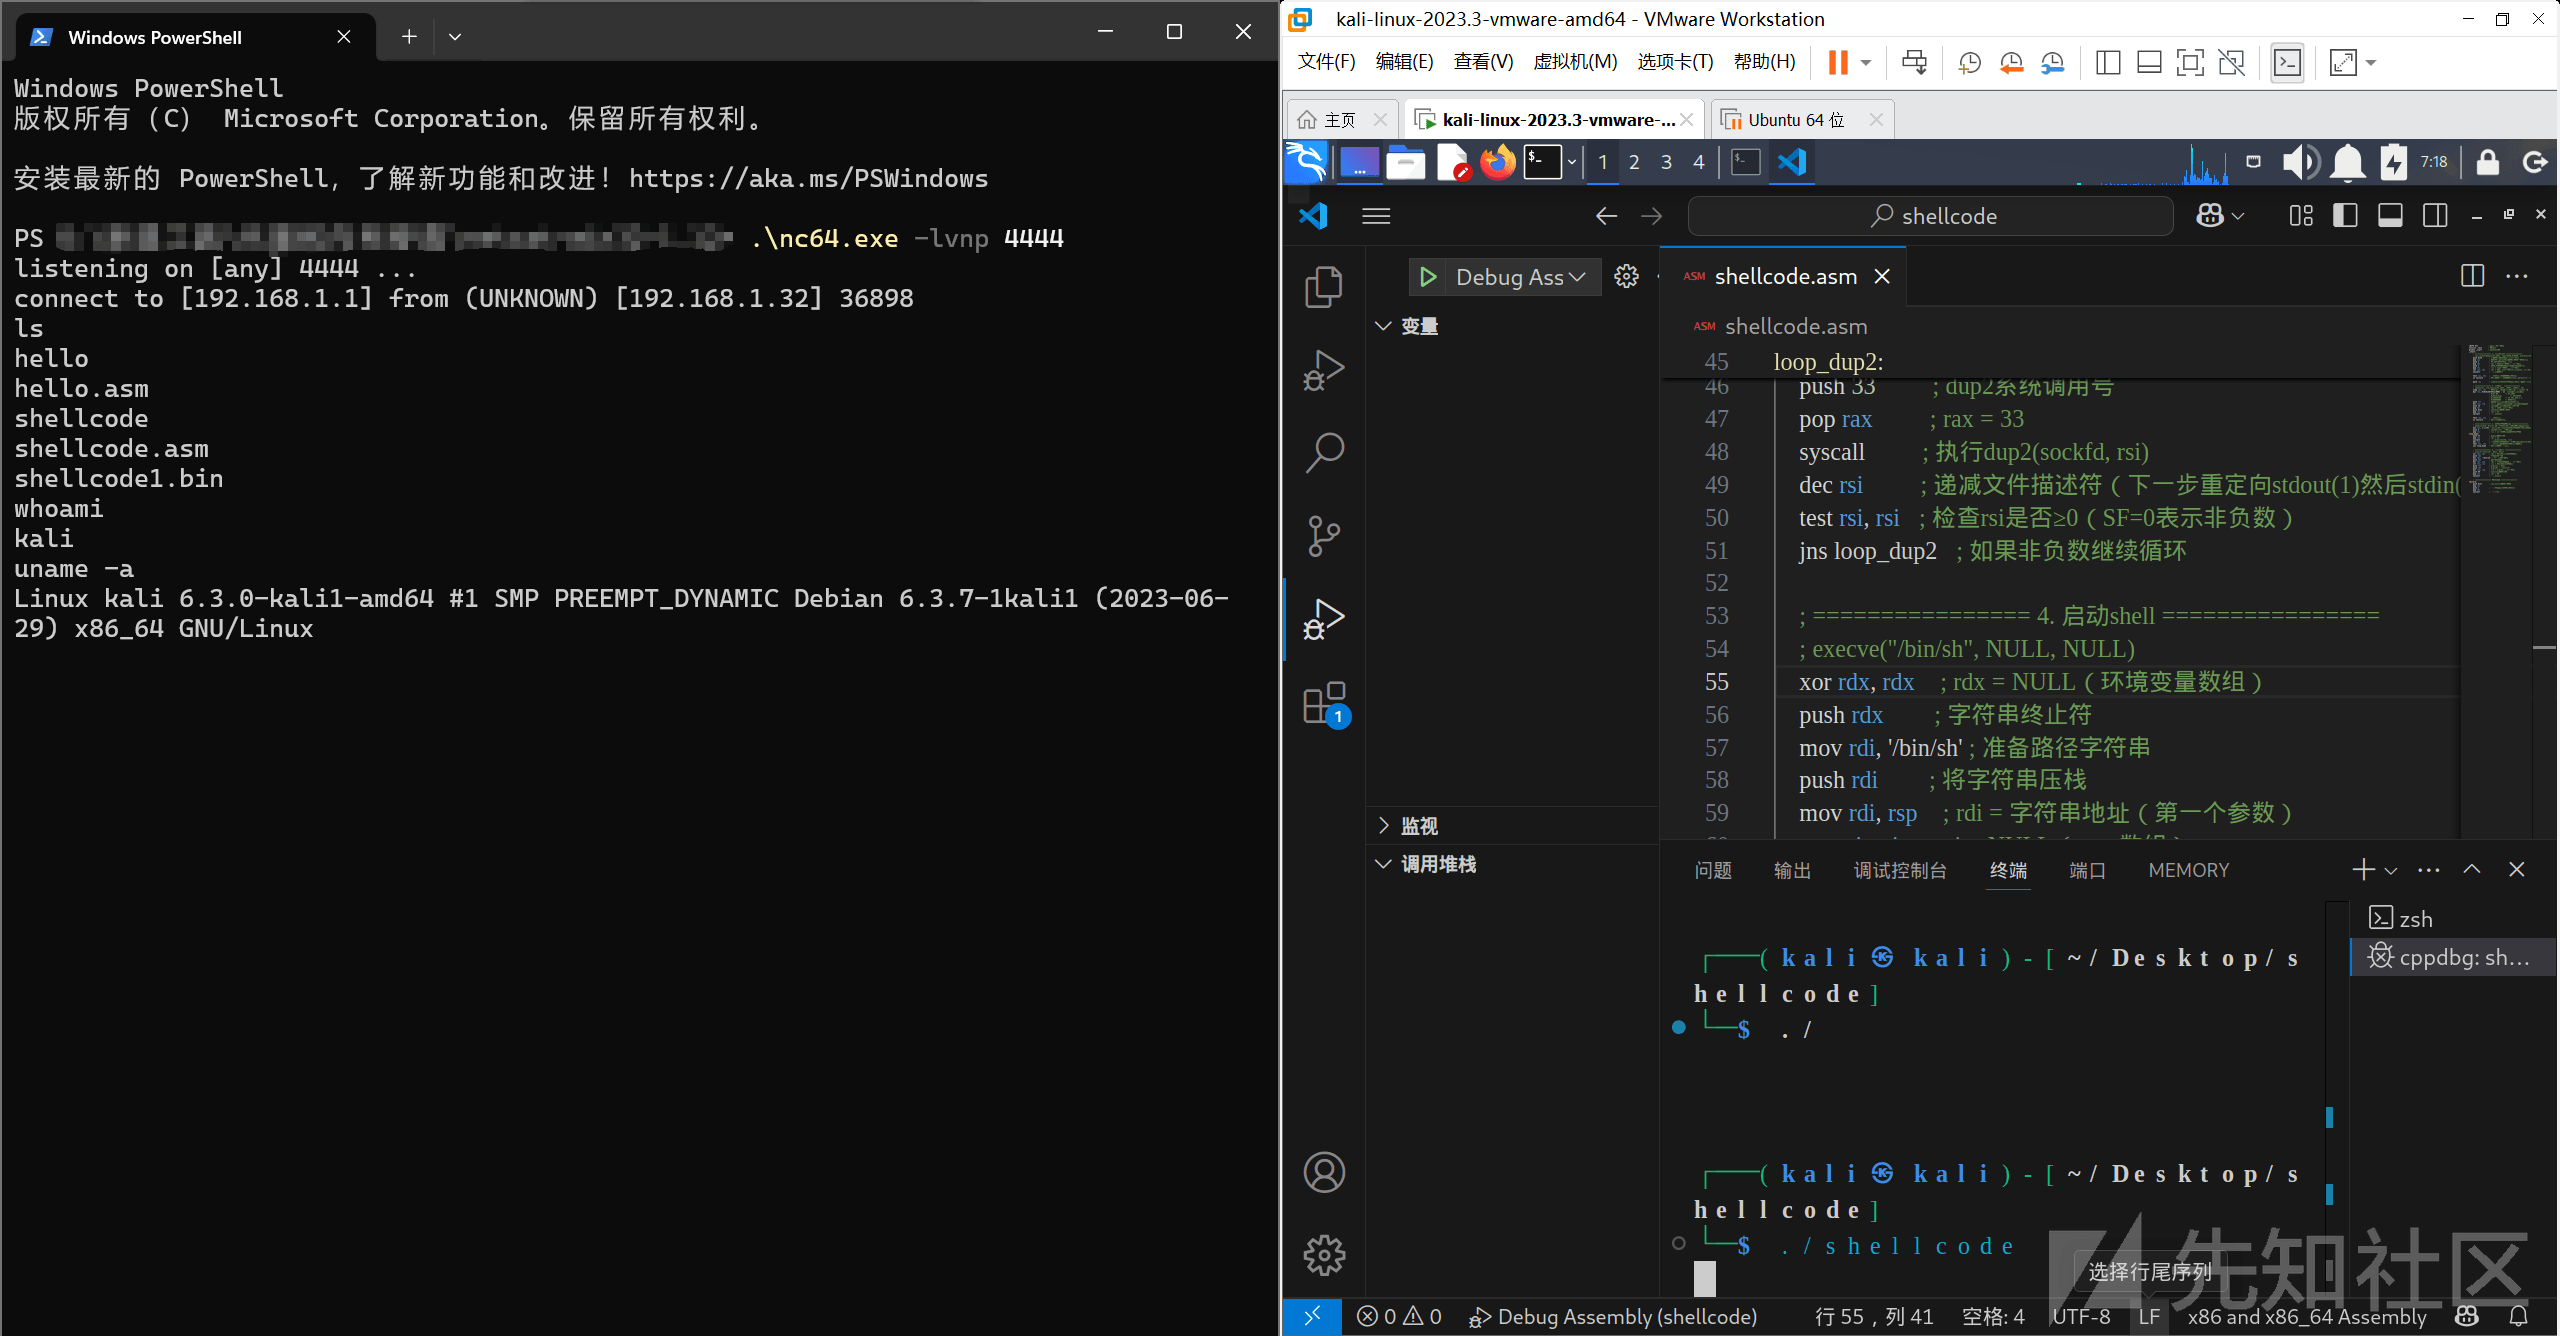Open the 文件(F) menu in VMware
This screenshot has width=2560, height=1336.
click(1326, 62)
